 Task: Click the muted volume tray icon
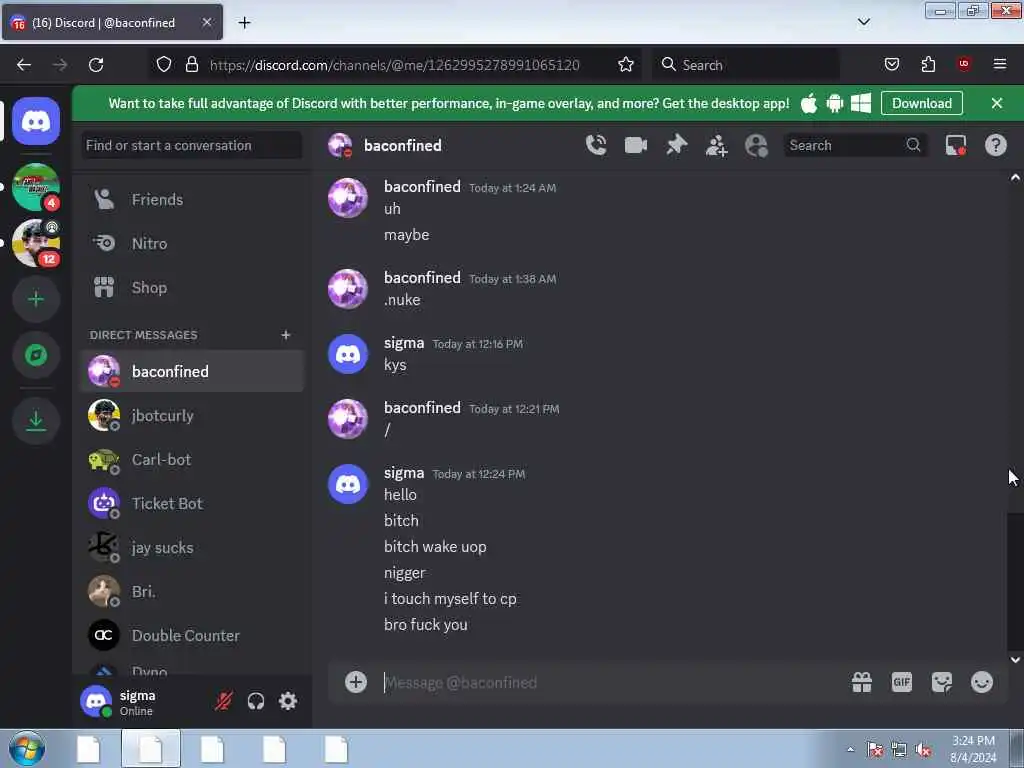click(923, 749)
